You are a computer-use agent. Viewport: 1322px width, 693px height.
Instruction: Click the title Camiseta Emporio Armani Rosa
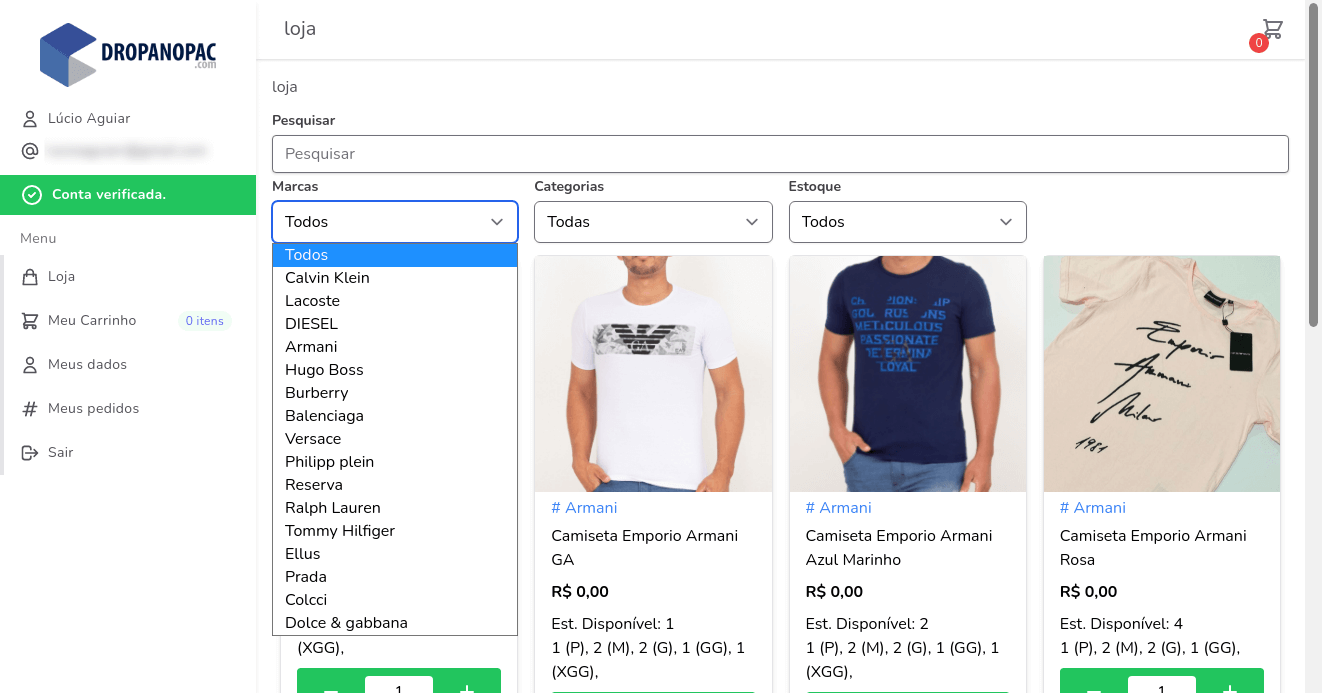1153,548
